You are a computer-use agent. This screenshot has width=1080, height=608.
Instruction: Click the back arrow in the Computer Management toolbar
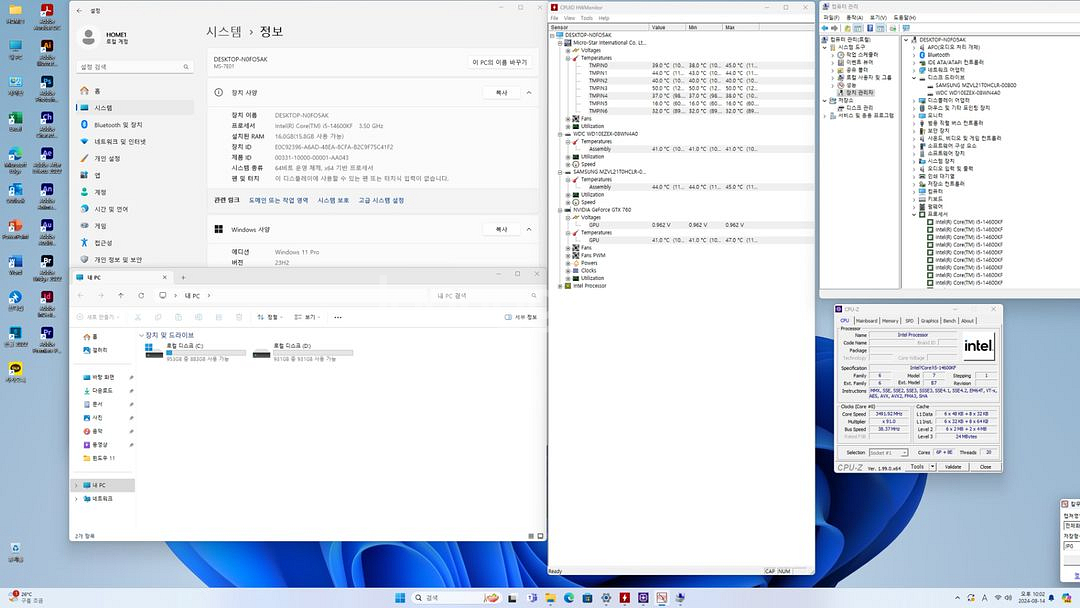pos(825,28)
